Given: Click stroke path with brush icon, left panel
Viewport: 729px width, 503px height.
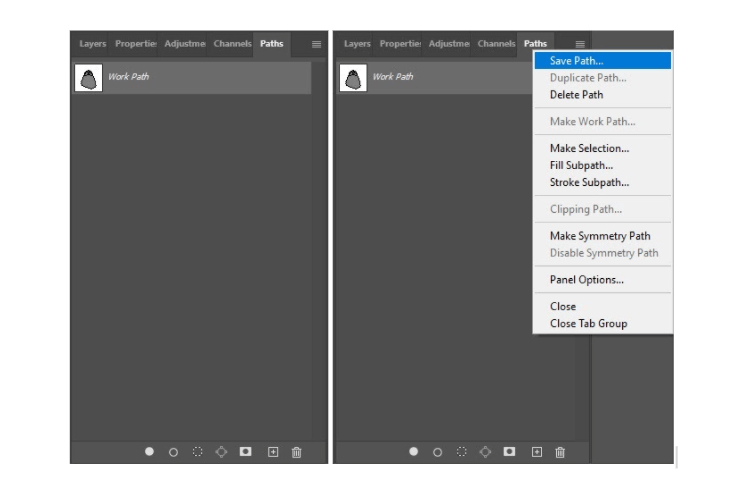Looking at the screenshot, I should [x=173, y=452].
